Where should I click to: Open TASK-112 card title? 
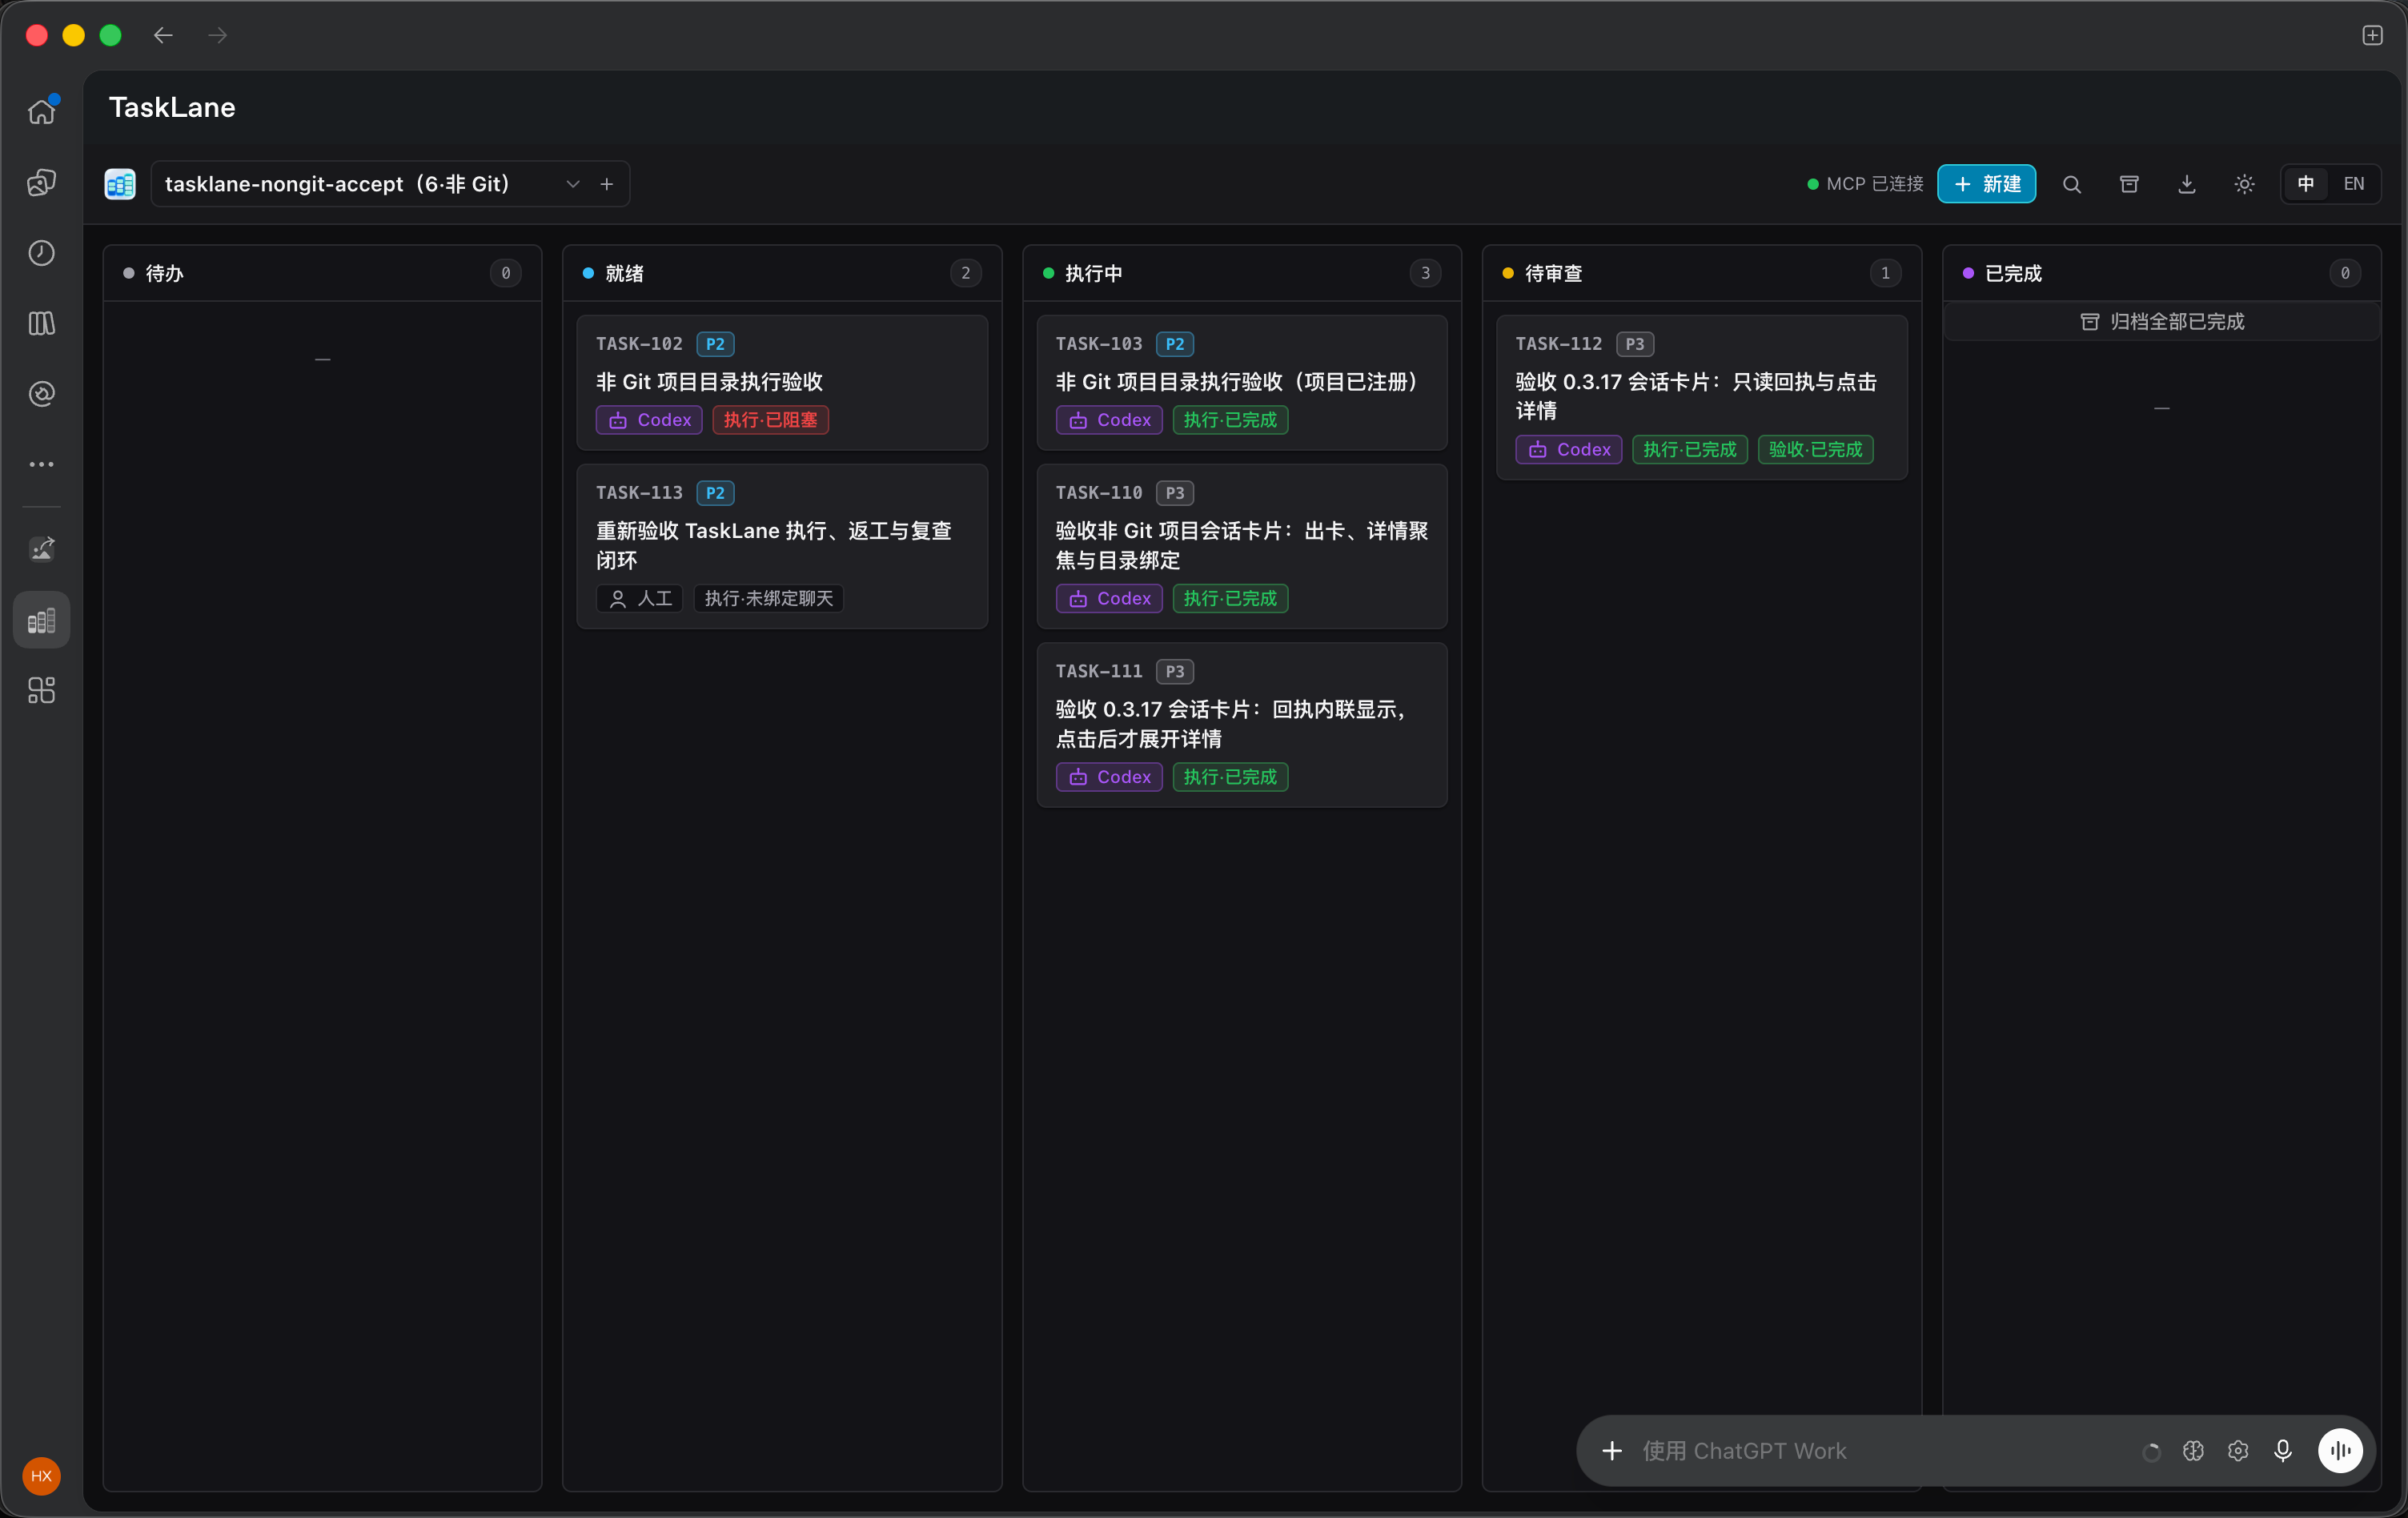click(1696, 396)
